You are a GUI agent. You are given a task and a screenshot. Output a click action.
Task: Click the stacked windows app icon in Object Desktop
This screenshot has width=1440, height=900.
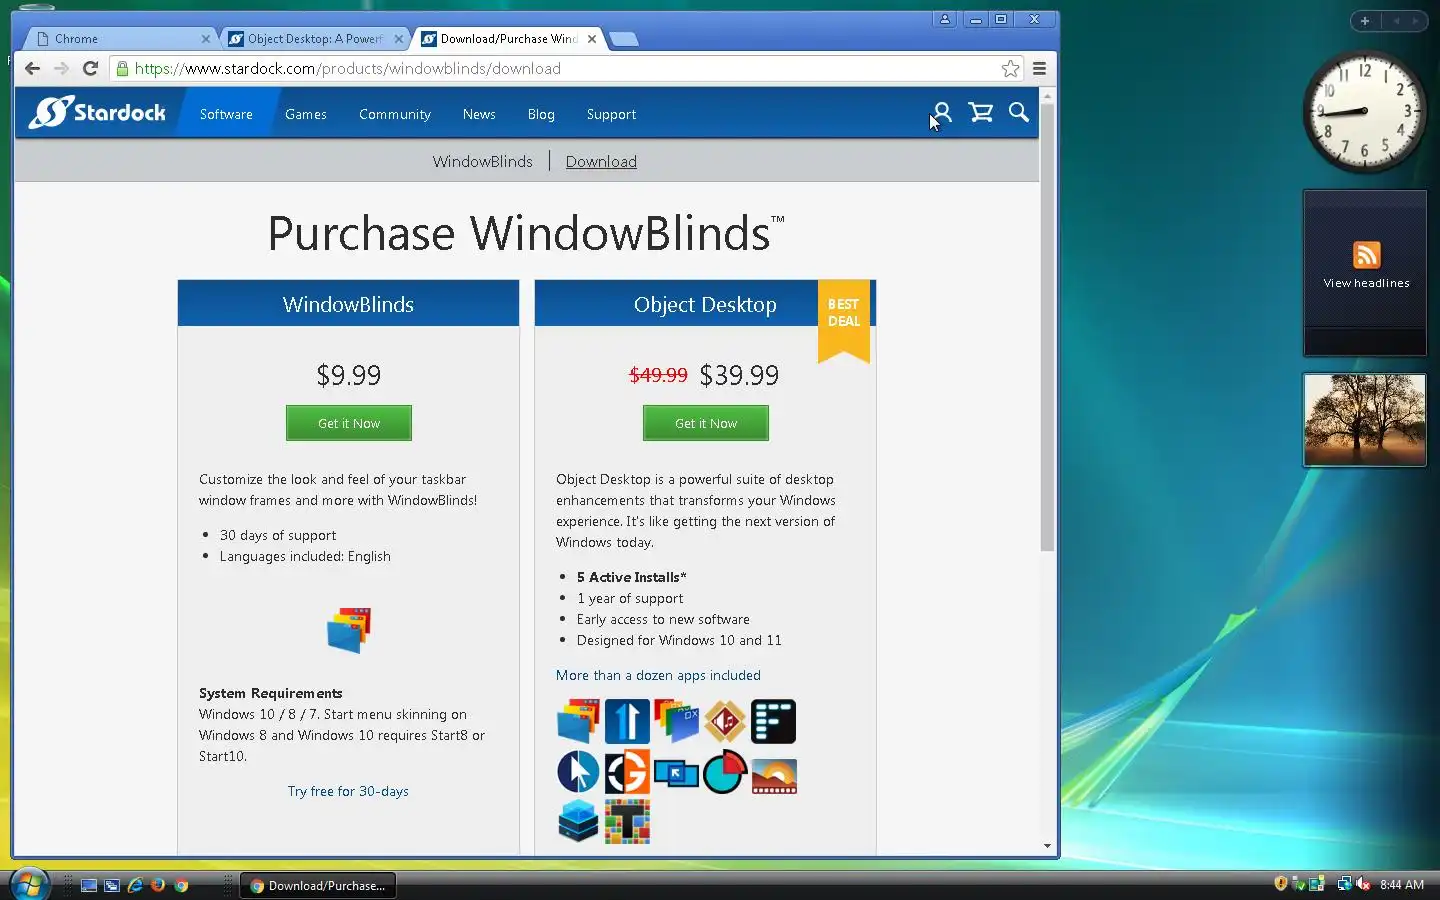pos(578,721)
